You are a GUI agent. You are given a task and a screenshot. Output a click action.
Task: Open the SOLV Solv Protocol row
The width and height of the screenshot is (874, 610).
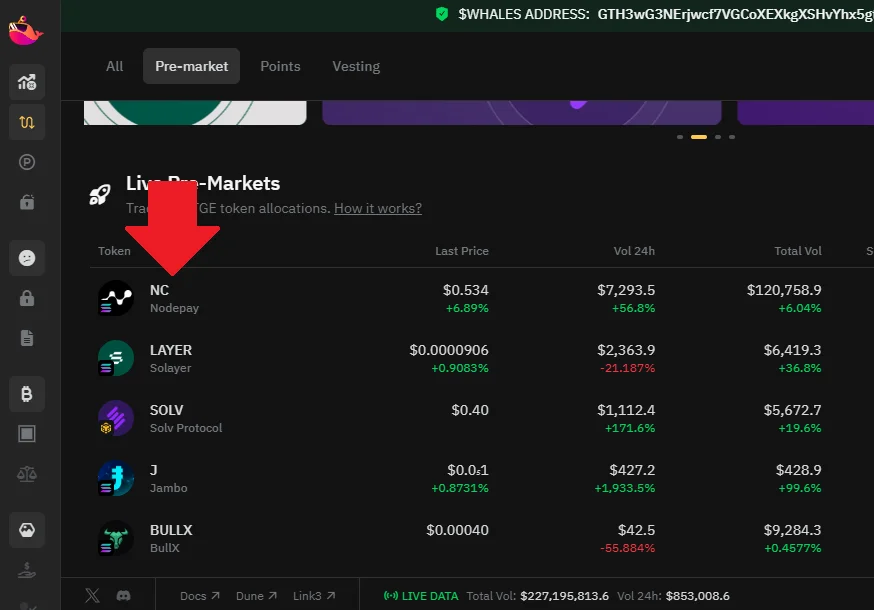point(482,418)
